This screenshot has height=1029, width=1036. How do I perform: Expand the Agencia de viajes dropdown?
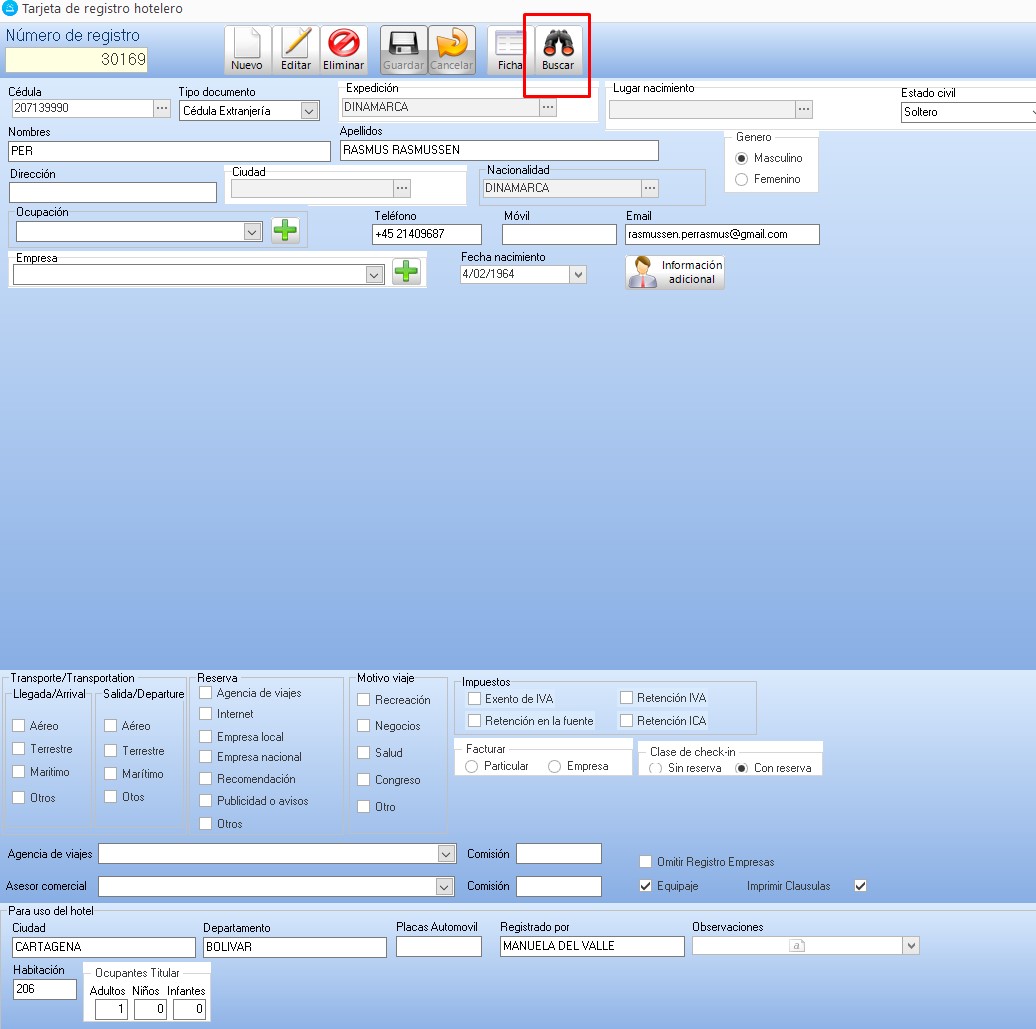pos(446,854)
